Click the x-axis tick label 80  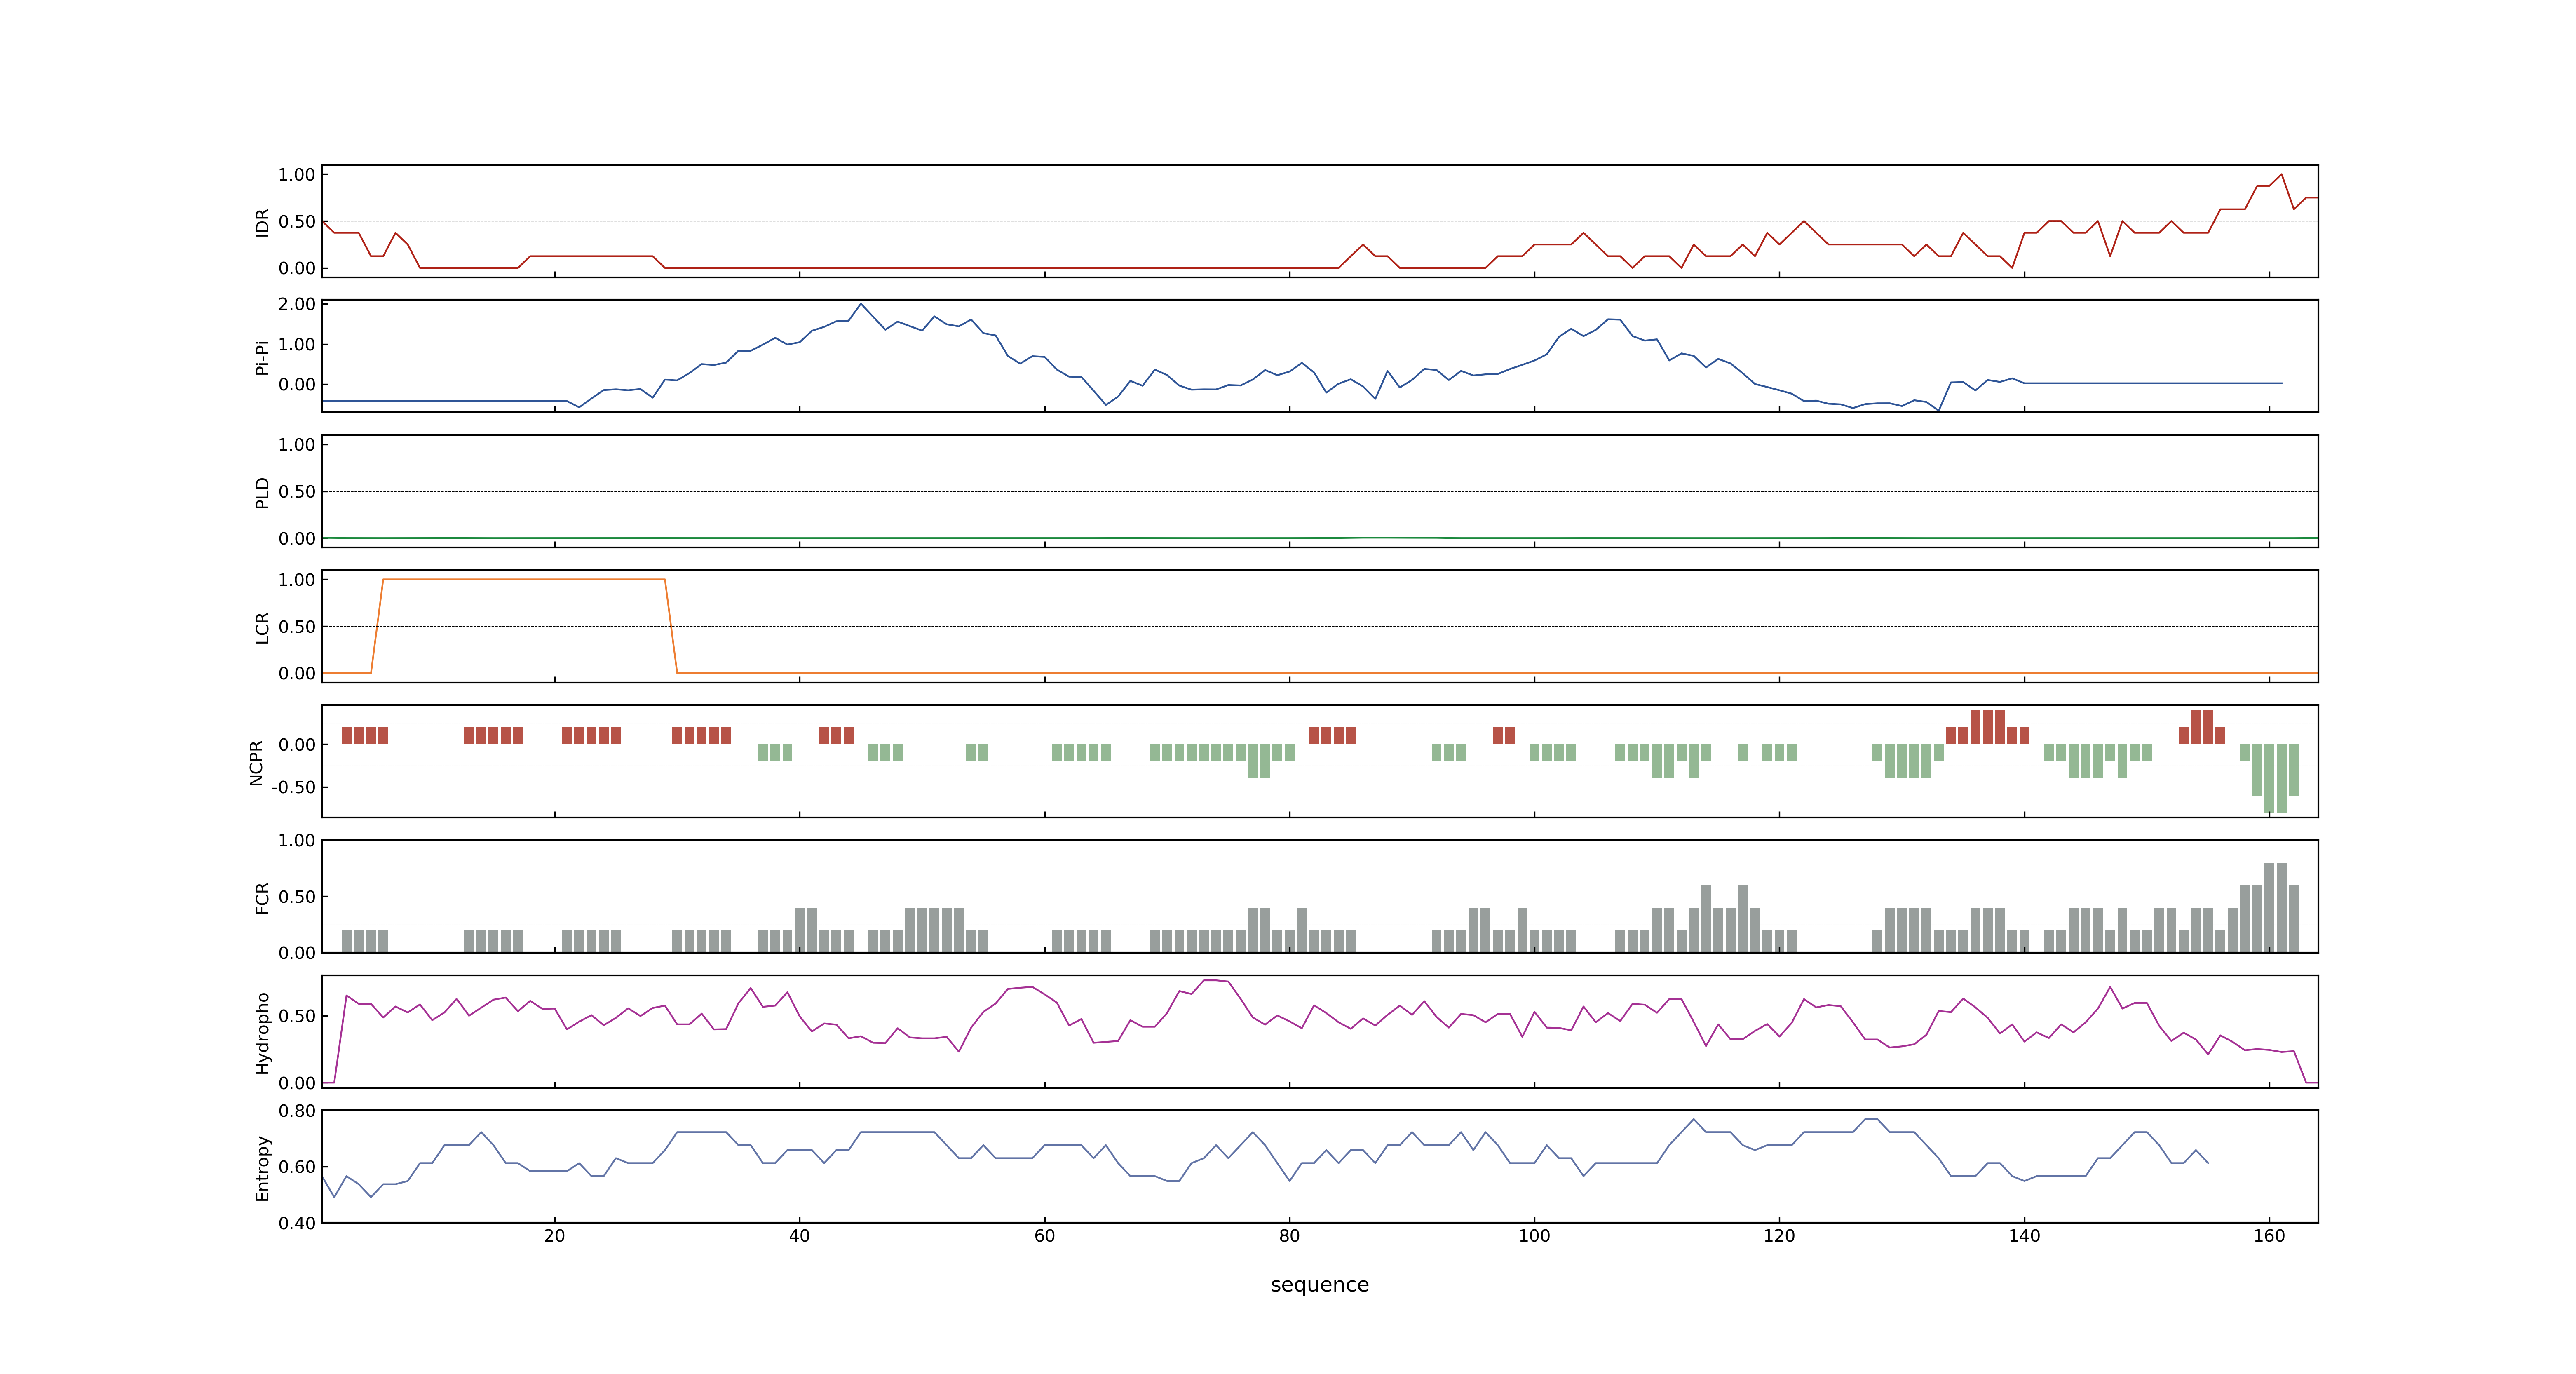pyautogui.click(x=1289, y=1236)
